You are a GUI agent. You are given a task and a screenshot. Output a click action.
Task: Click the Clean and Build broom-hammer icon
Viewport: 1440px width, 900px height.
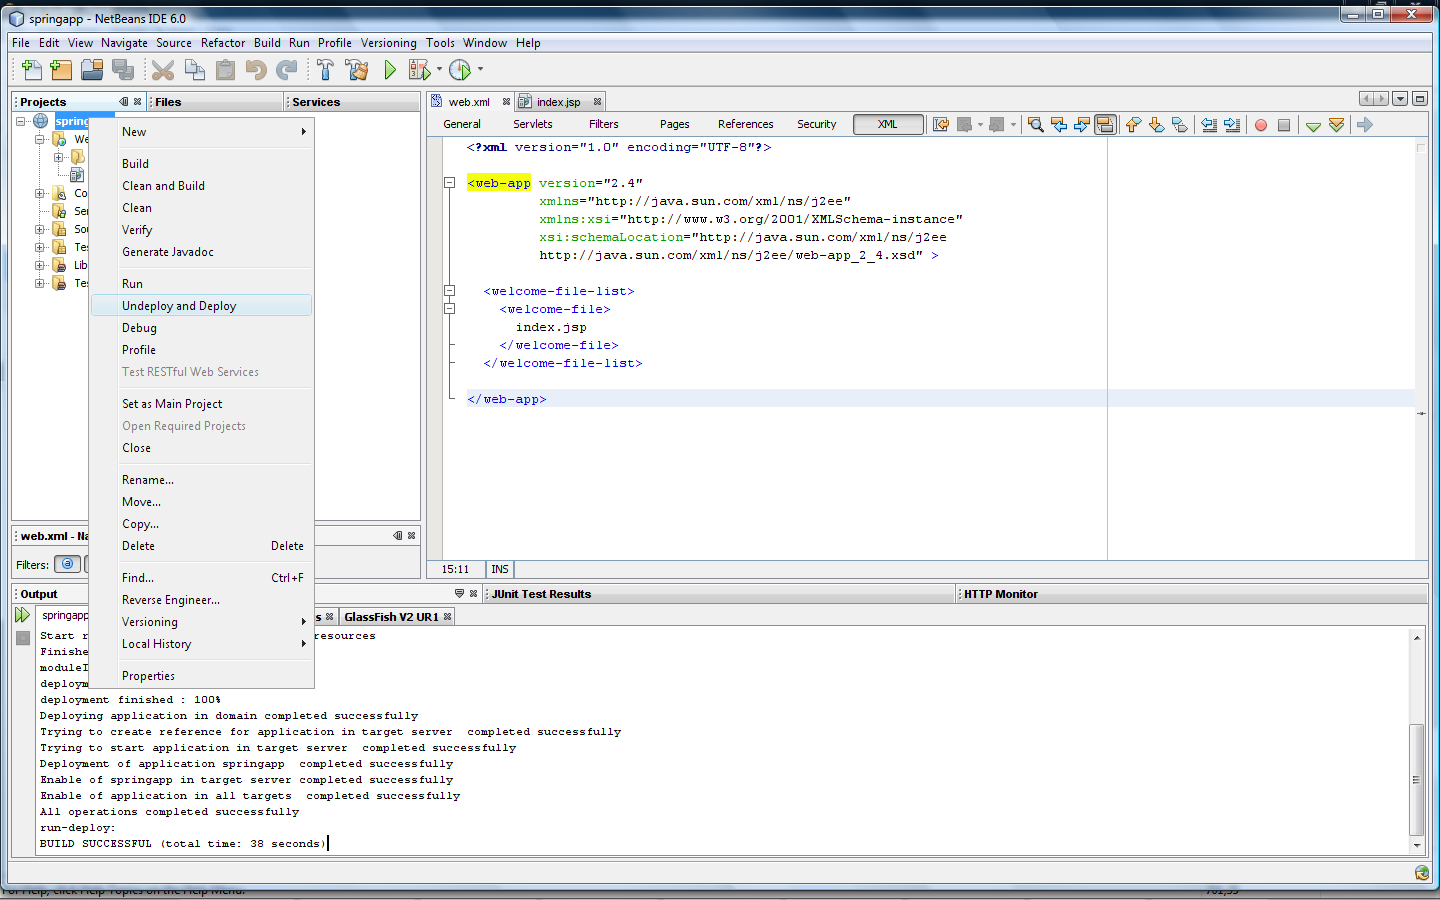click(356, 69)
